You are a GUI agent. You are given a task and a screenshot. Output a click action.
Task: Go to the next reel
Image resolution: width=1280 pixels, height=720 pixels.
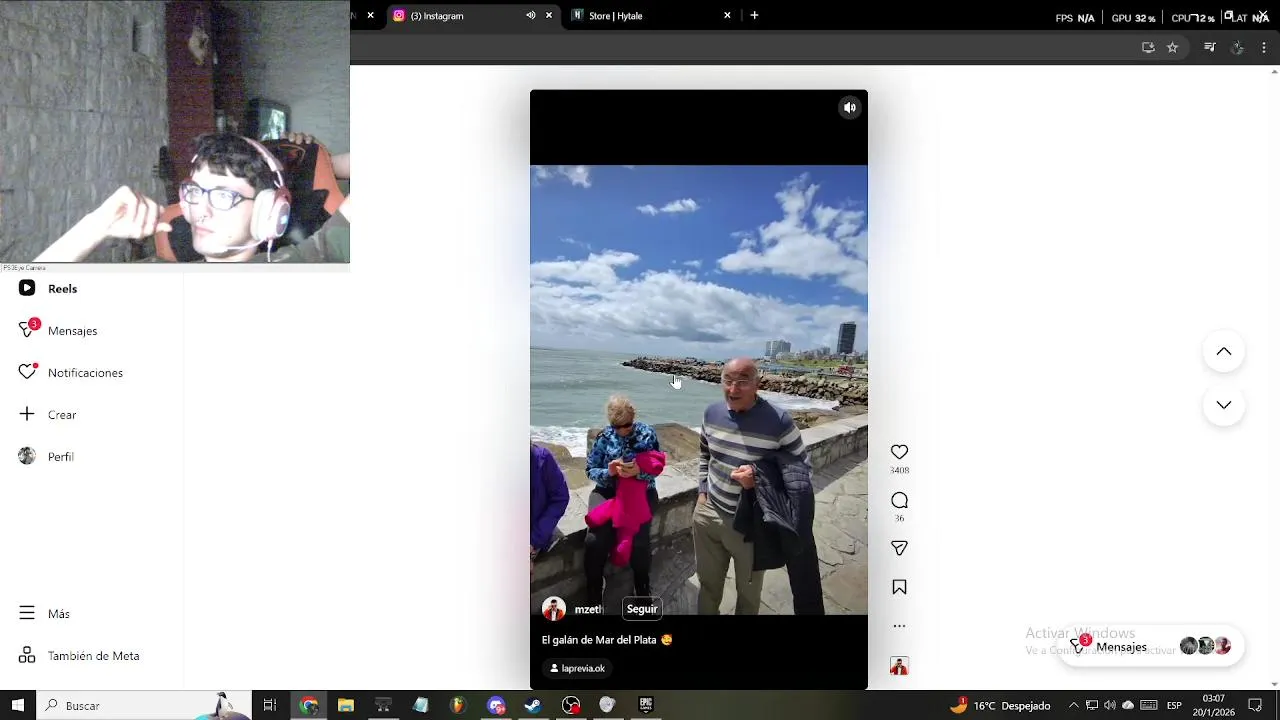(x=1223, y=405)
